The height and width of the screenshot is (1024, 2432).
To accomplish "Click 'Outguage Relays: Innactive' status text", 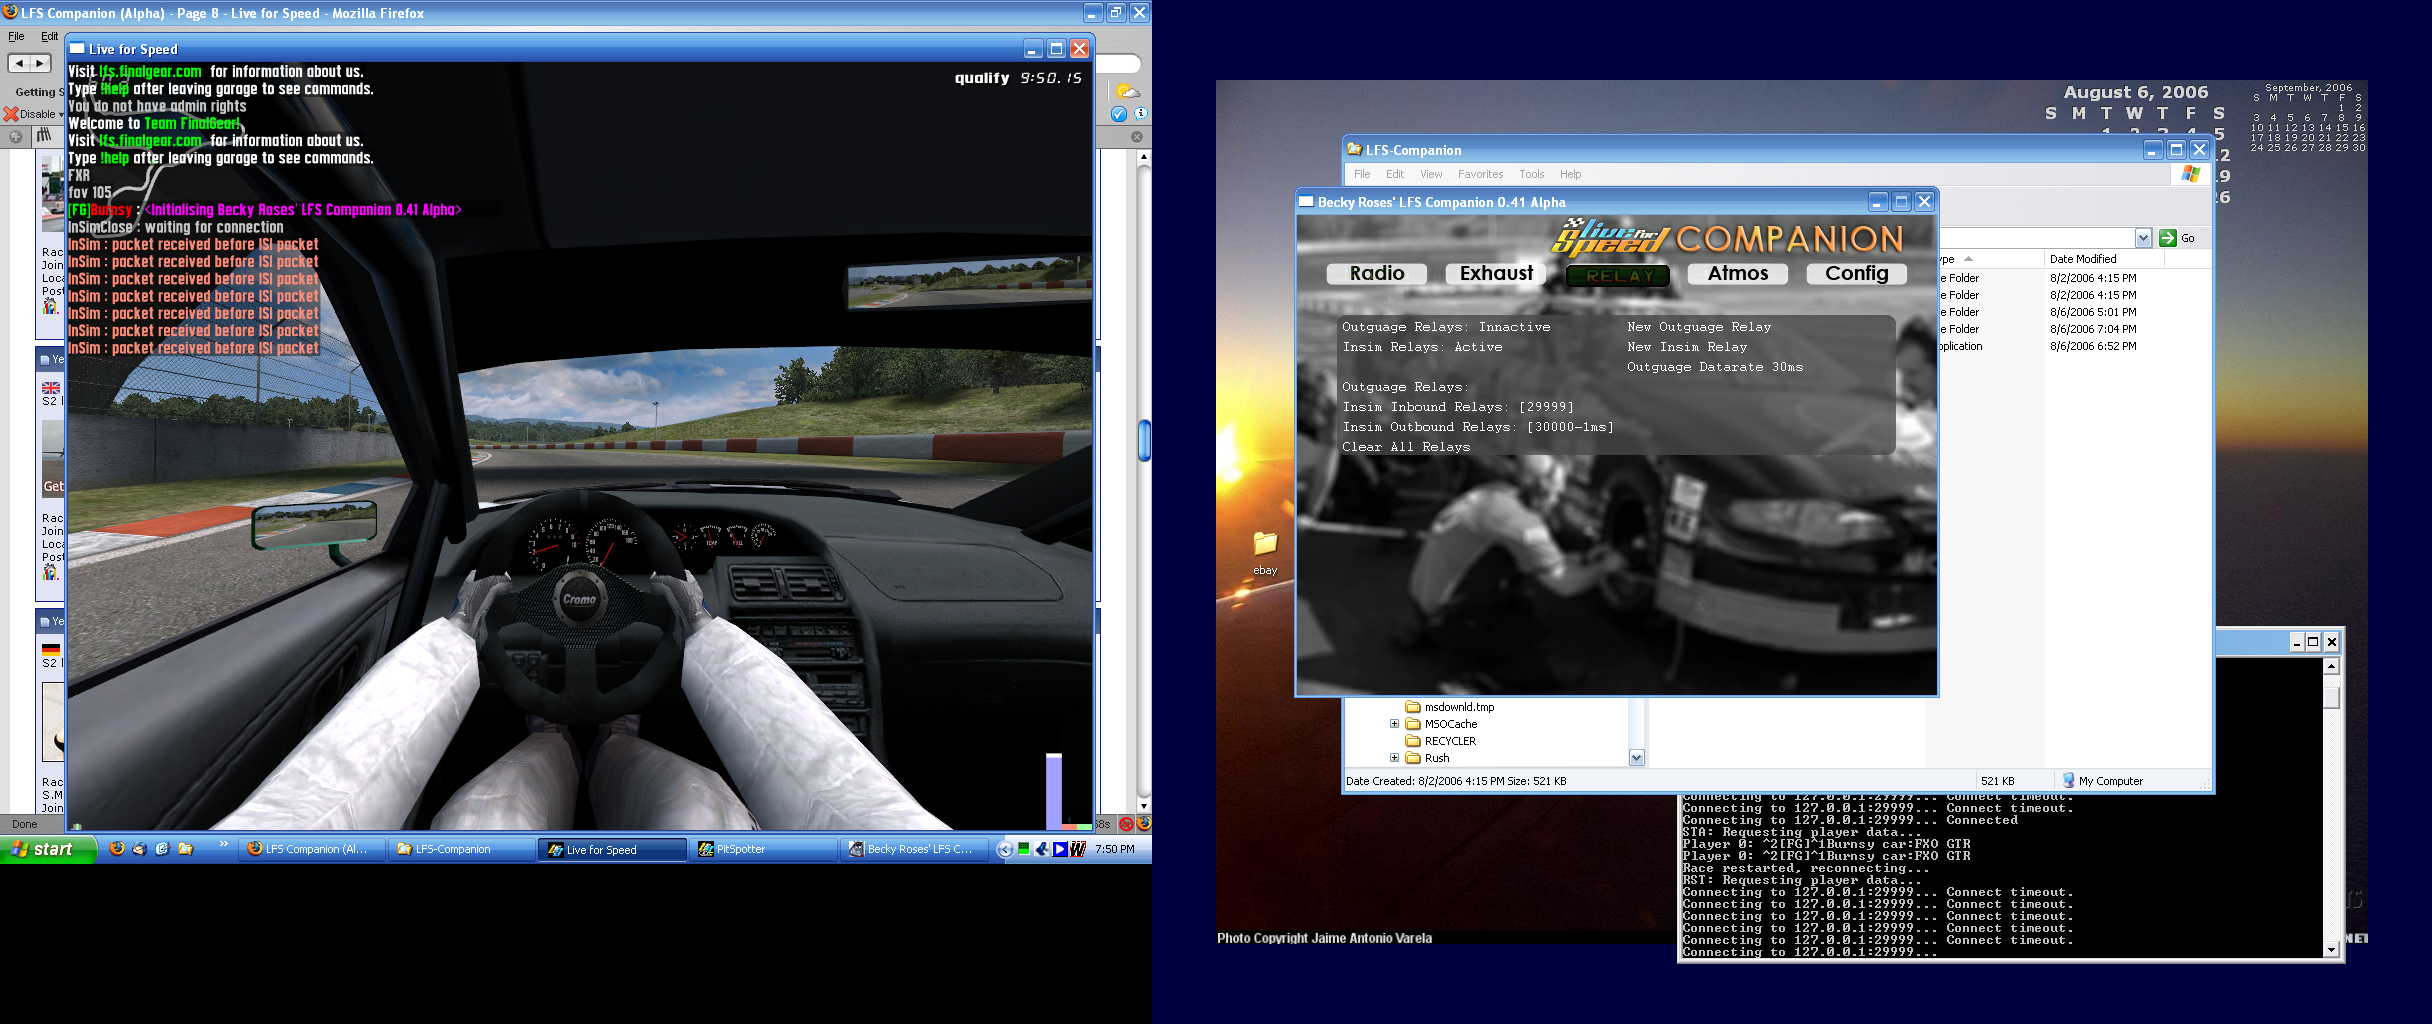I will tap(1446, 327).
